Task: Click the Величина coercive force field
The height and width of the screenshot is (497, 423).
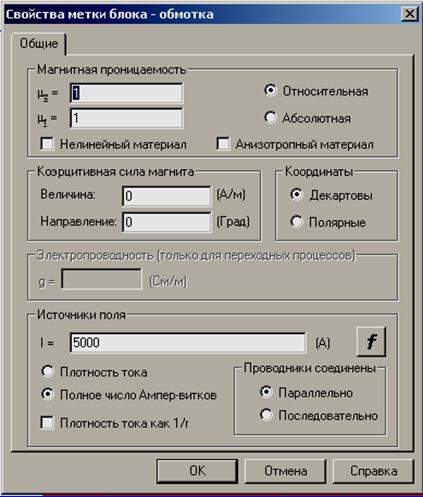Action: pyautogui.click(x=167, y=196)
